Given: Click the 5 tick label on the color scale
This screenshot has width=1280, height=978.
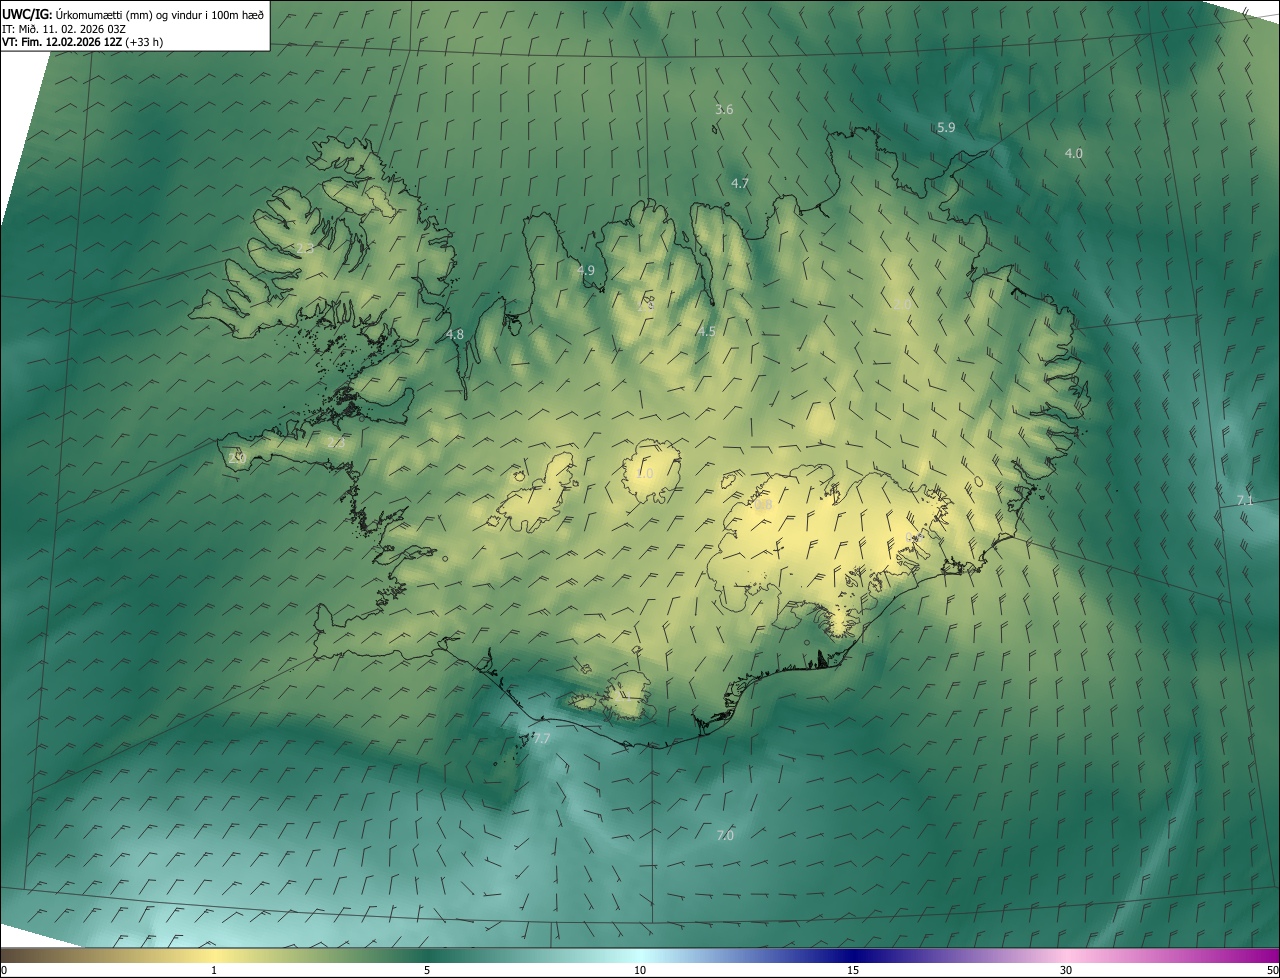Looking at the screenshot, I should (427, 970).
